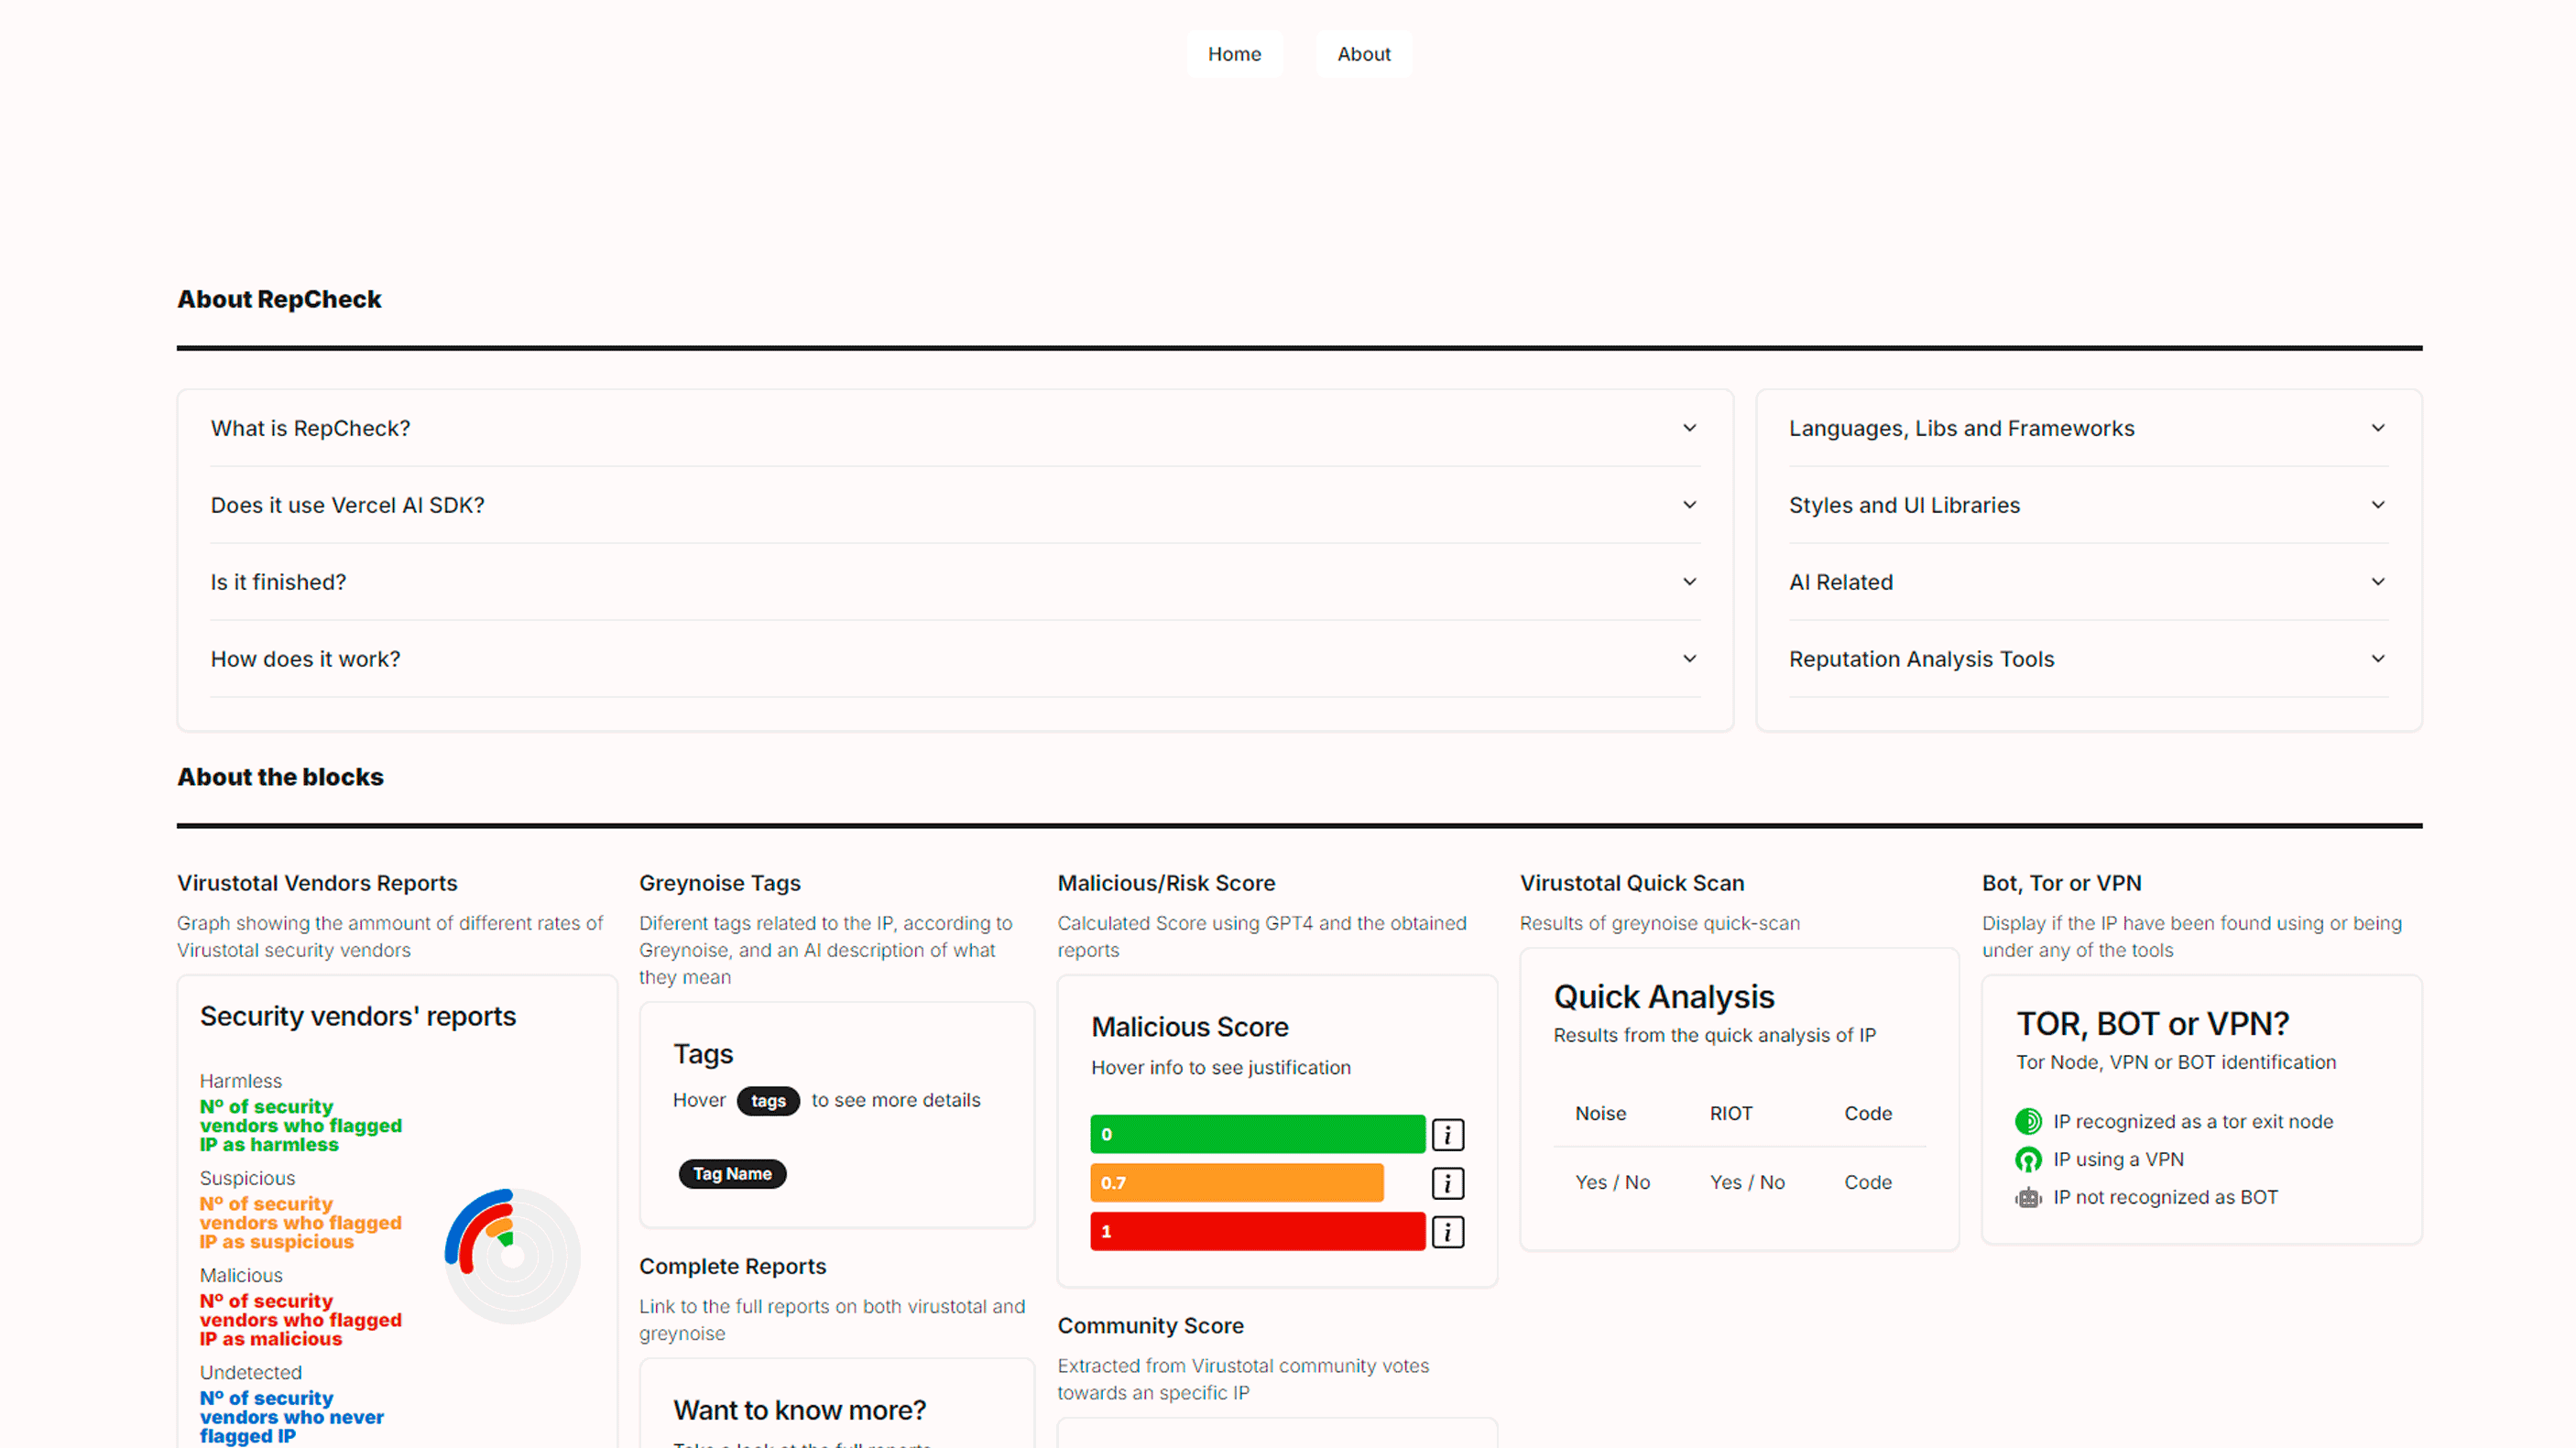Click the 'Noise' column header
The image size is (2576, 1448).
[x=1600, y=1113]
